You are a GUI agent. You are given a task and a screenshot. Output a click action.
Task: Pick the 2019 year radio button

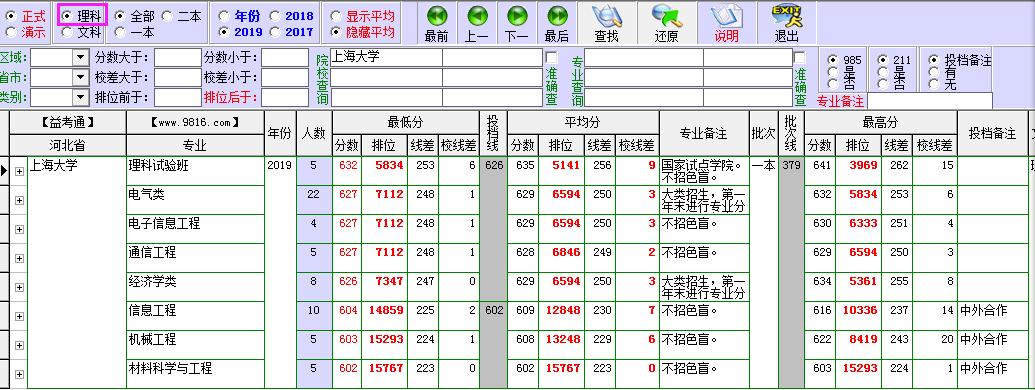click(224, 32)
